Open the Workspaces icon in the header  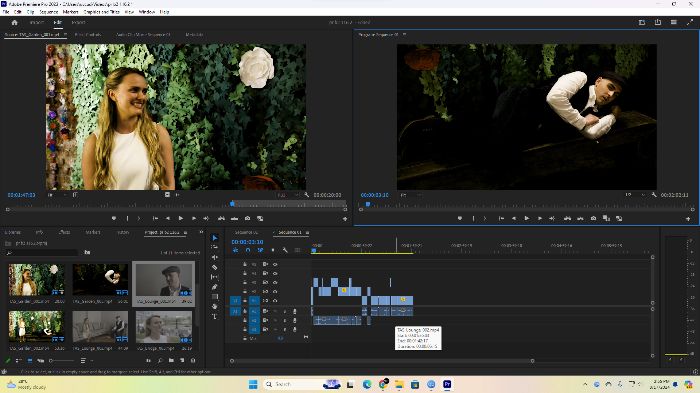(x=642, y=22)
